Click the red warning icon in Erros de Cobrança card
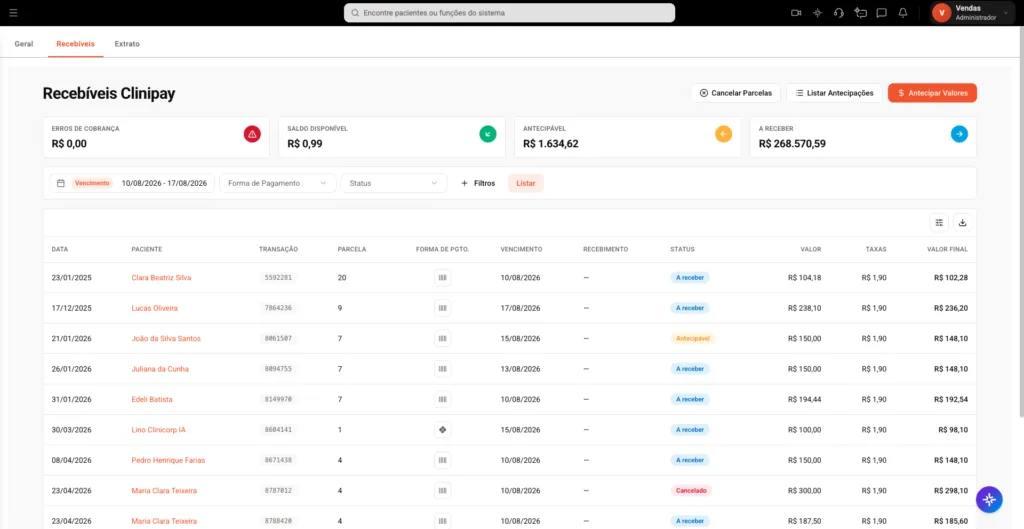This screenshot has height=529, width=1024. (x=252, y=134)
